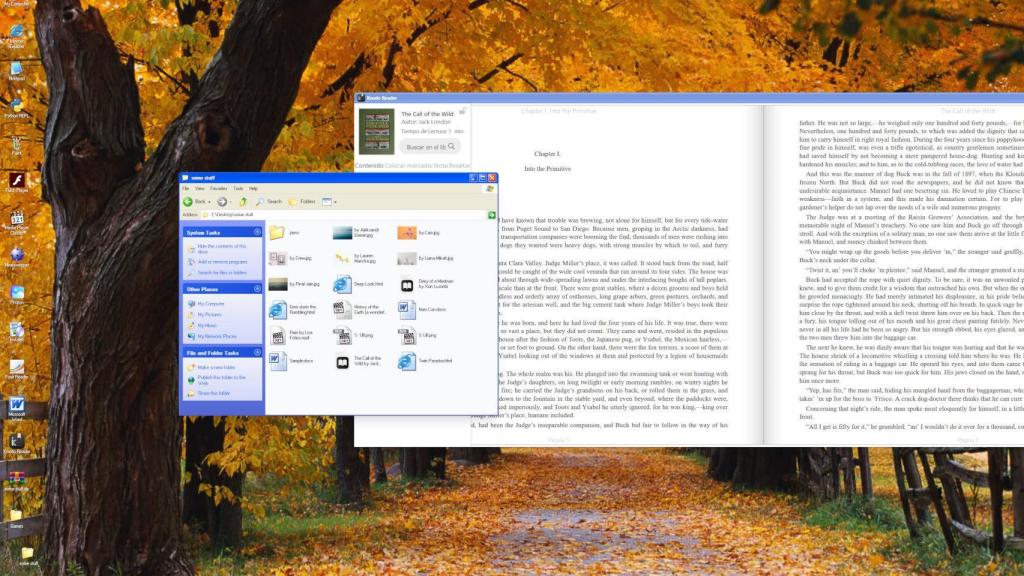The height and width of the screenshot is (576, 1024).
Task: Switch to the Contenido tab in the reader
Action: point(368,165)
